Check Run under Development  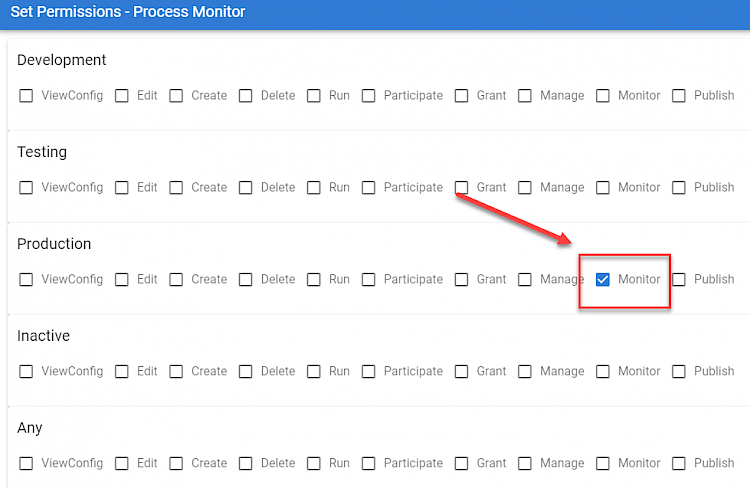pos(314,96)
